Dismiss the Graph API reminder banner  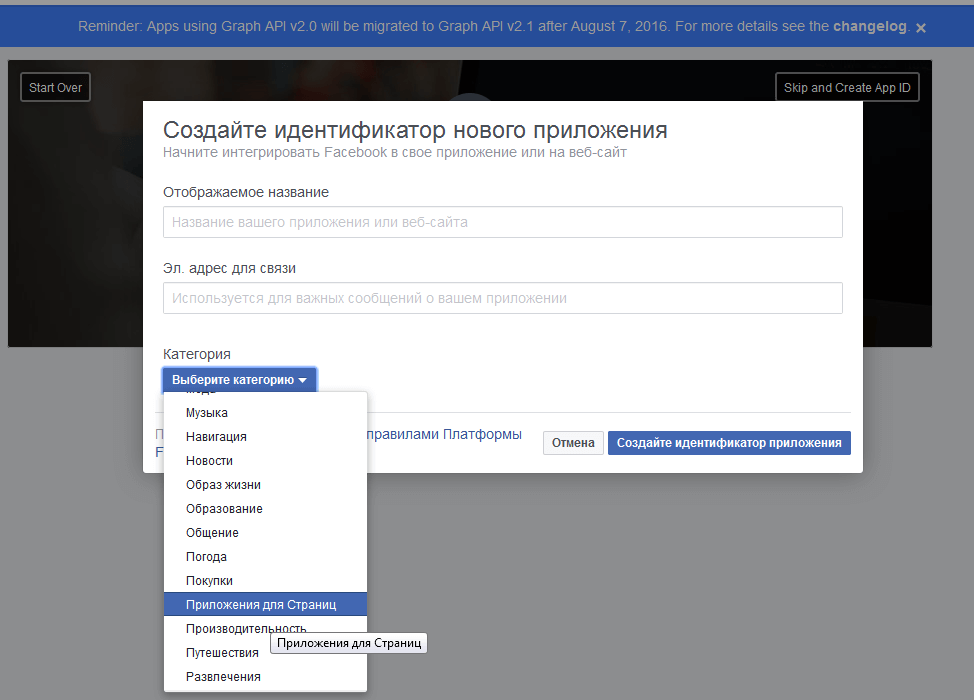click(x=921, y=27)
